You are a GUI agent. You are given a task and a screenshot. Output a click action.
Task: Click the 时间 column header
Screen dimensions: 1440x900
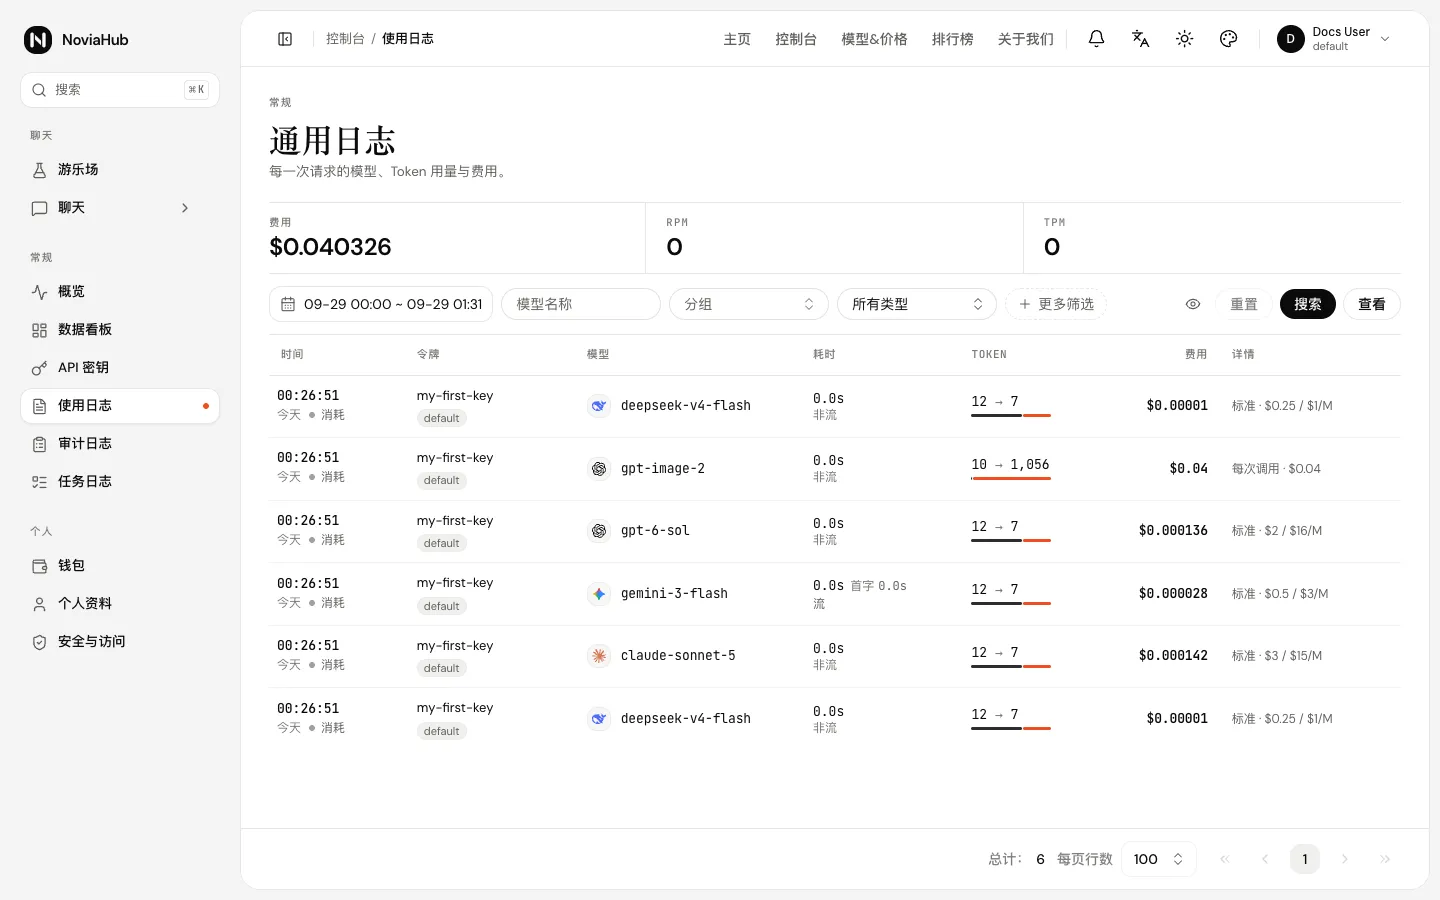292,355
